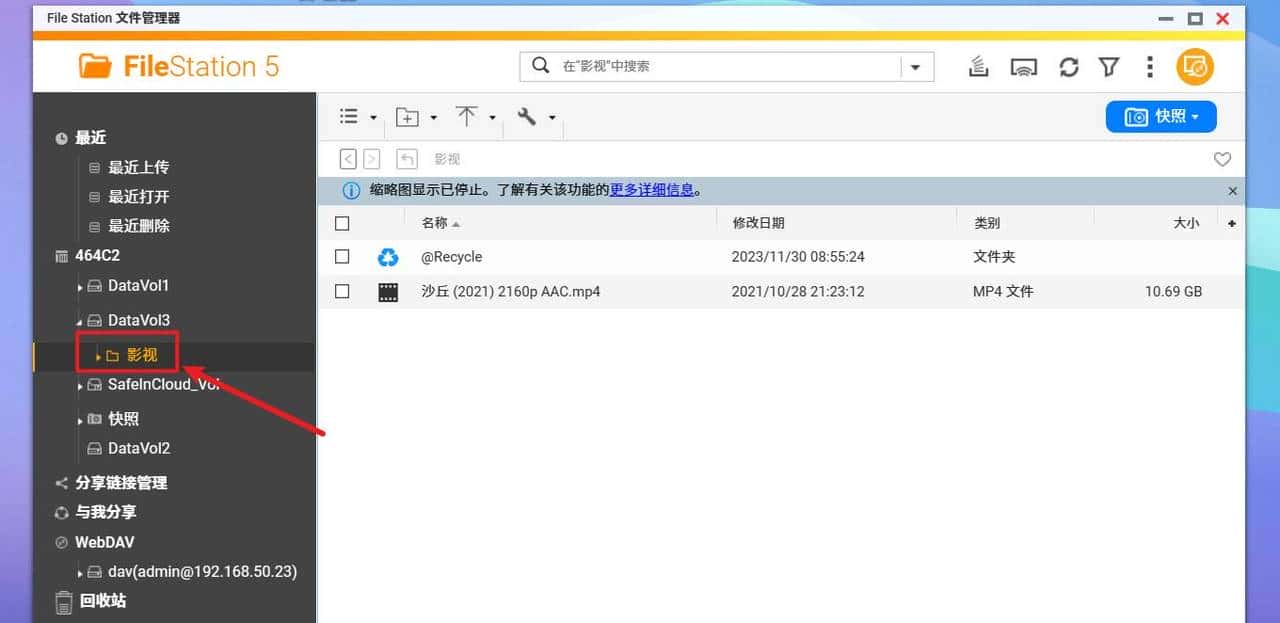Focus the search field for 影视

point(728,66)
